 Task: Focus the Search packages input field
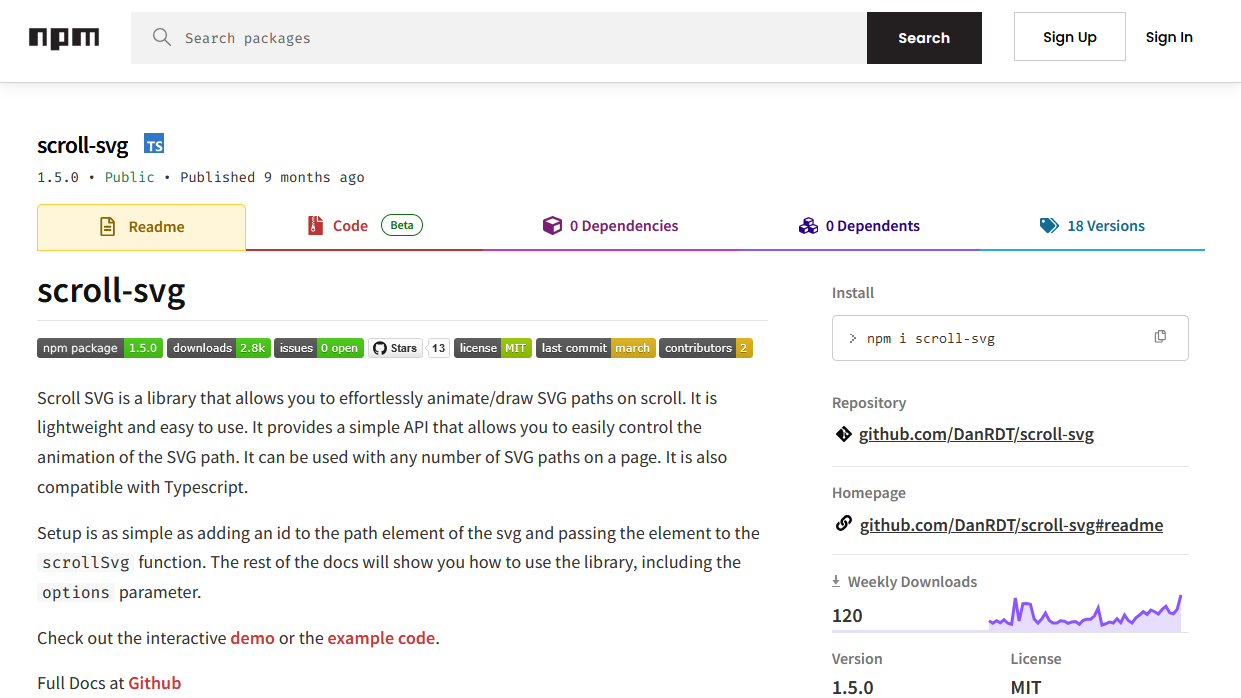coord(499,38)
